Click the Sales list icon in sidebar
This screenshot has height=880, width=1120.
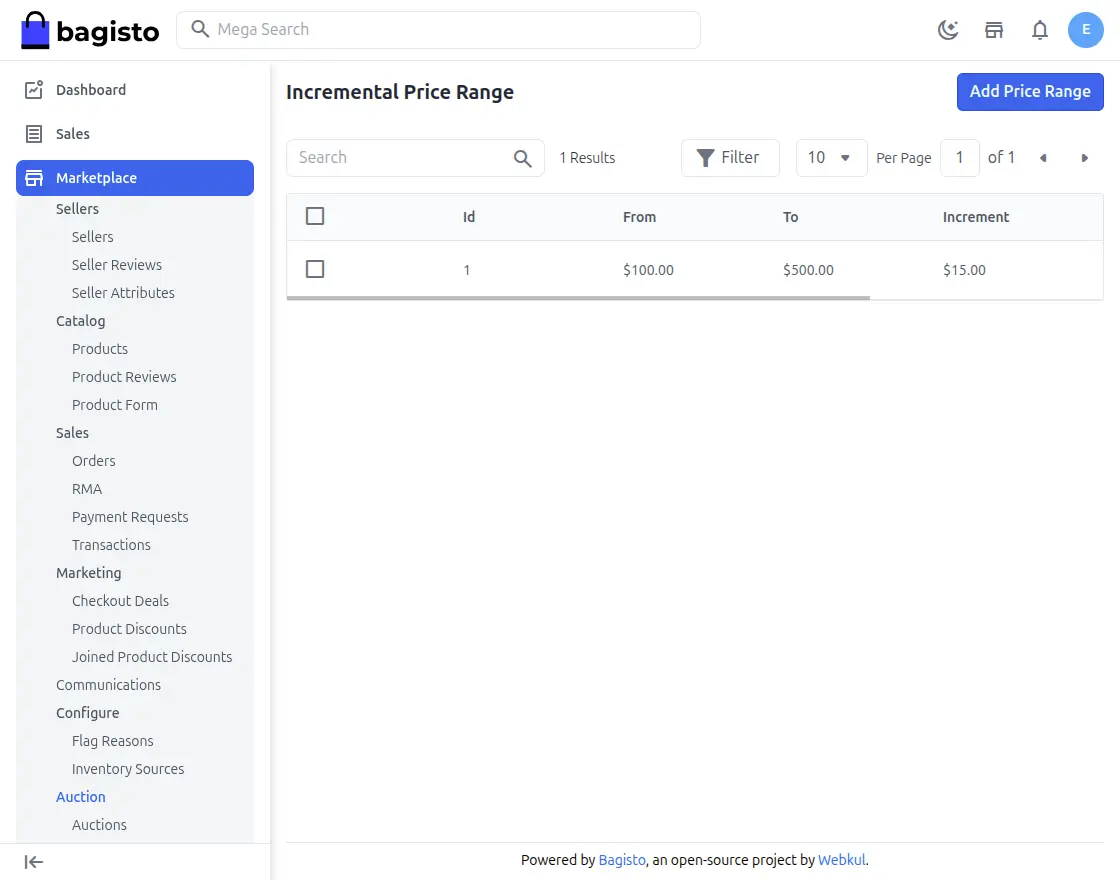34,134
